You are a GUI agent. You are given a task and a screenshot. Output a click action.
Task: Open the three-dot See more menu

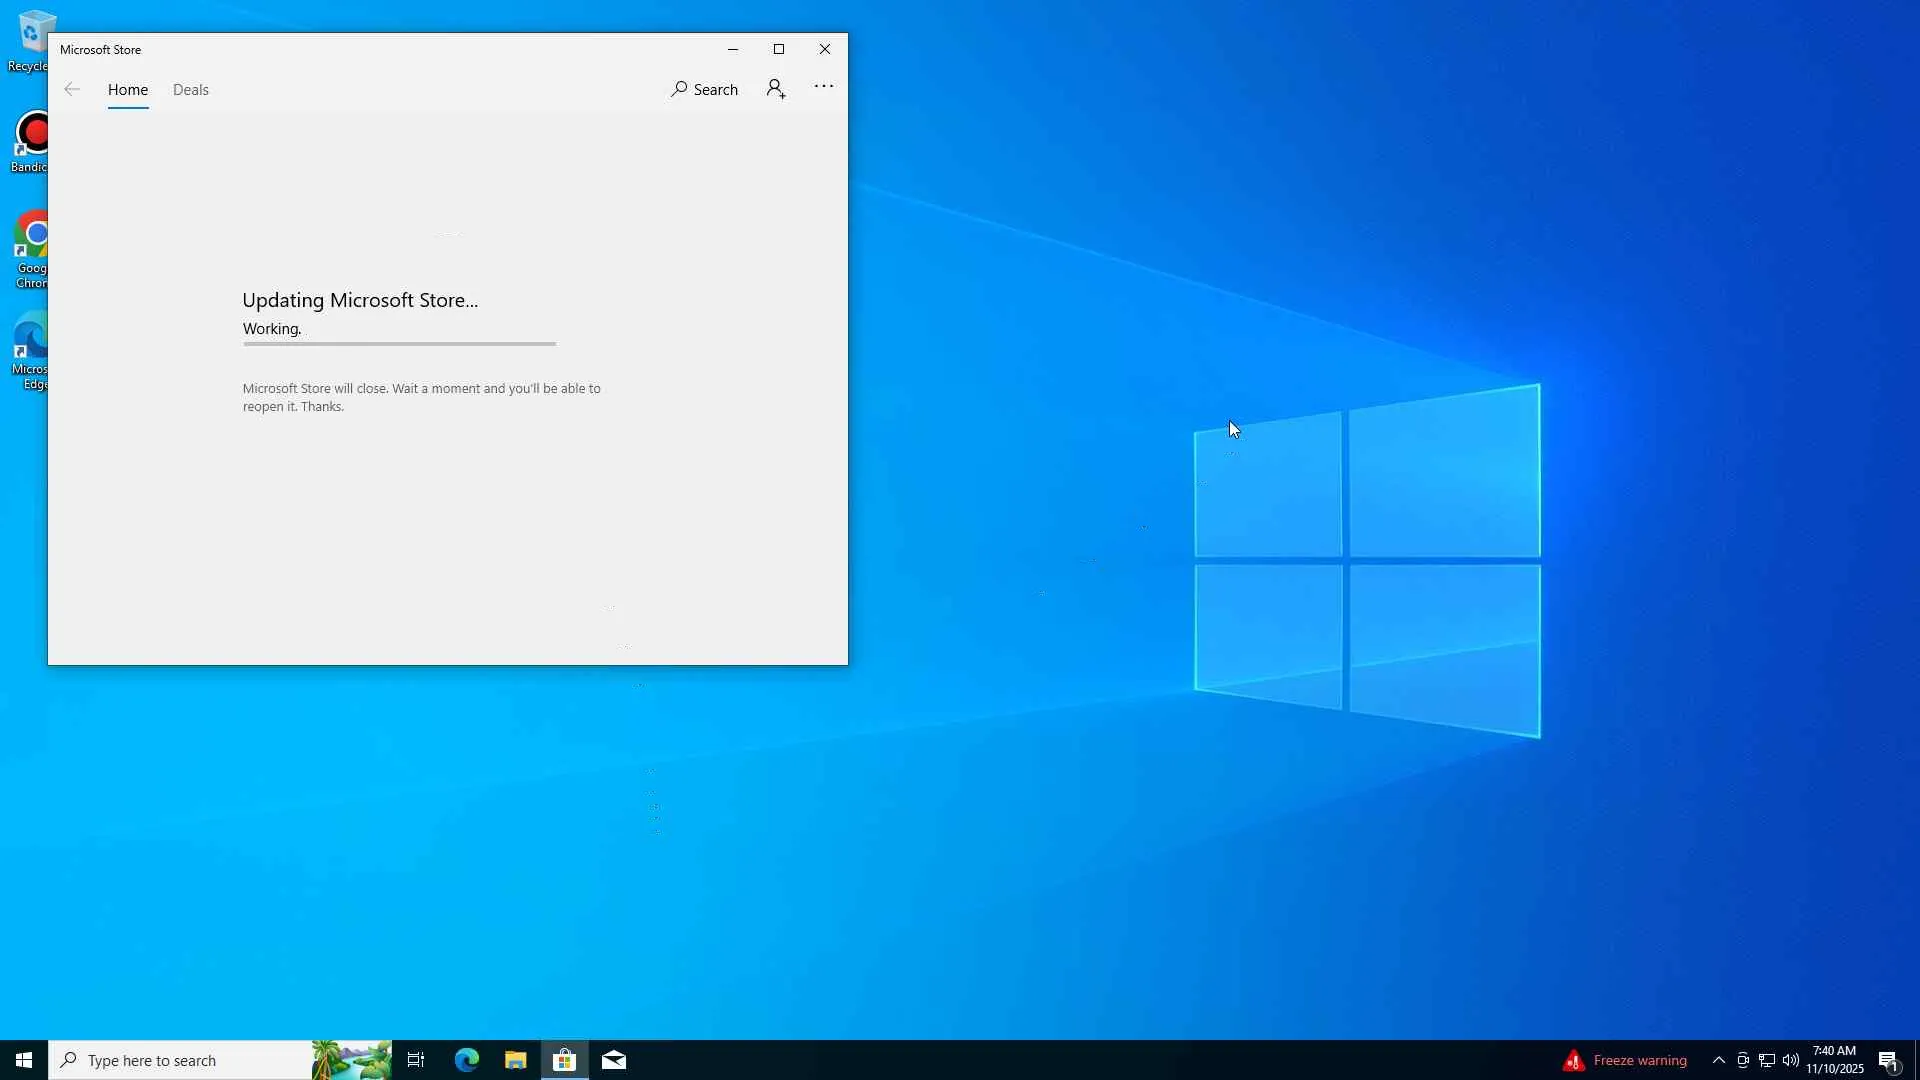tap(823, 87)
